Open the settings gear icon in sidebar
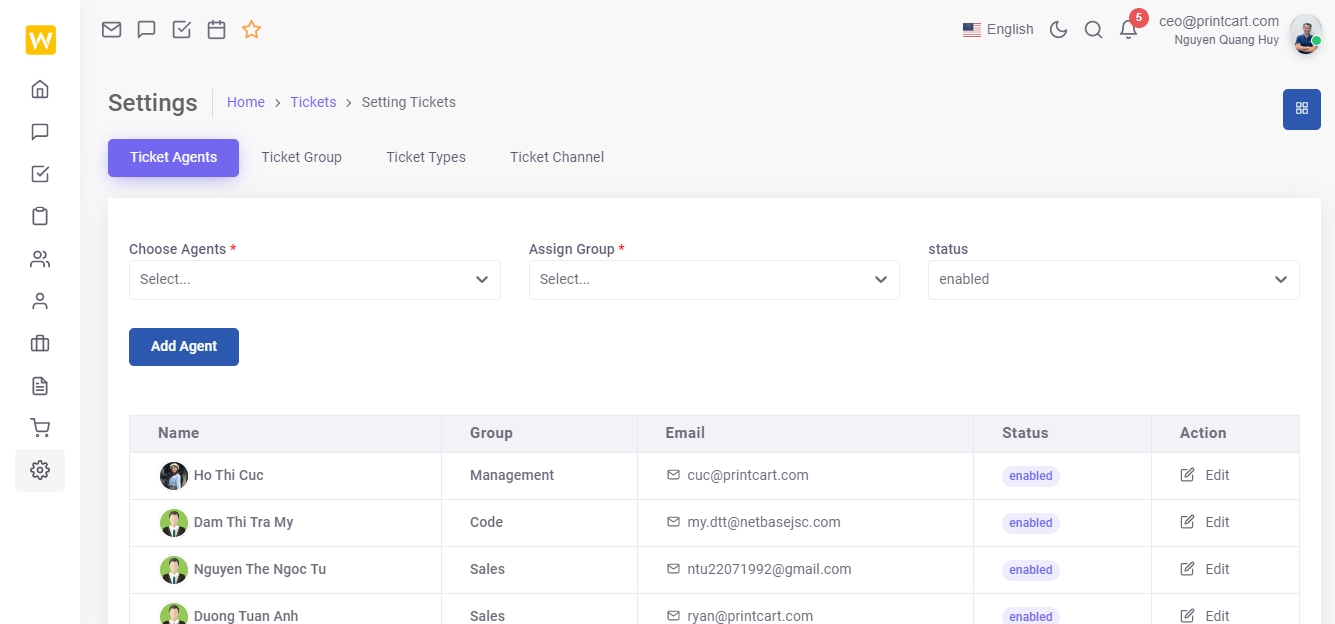Screen dimensions: 1335x624 click(x=40, y=470)
